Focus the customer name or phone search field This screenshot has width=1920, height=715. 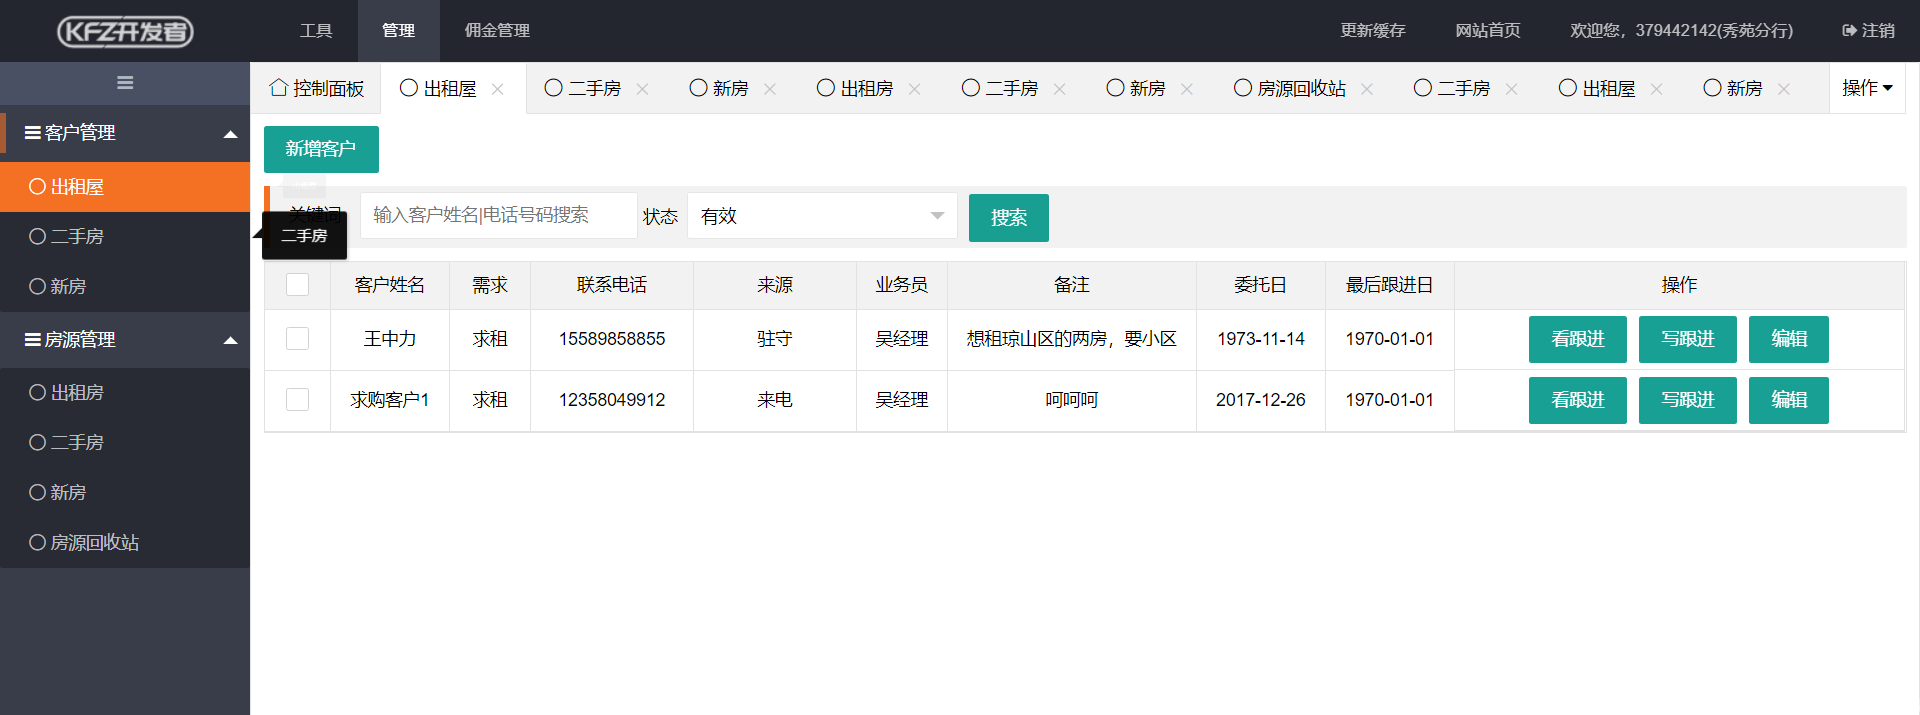coord(498,215)
